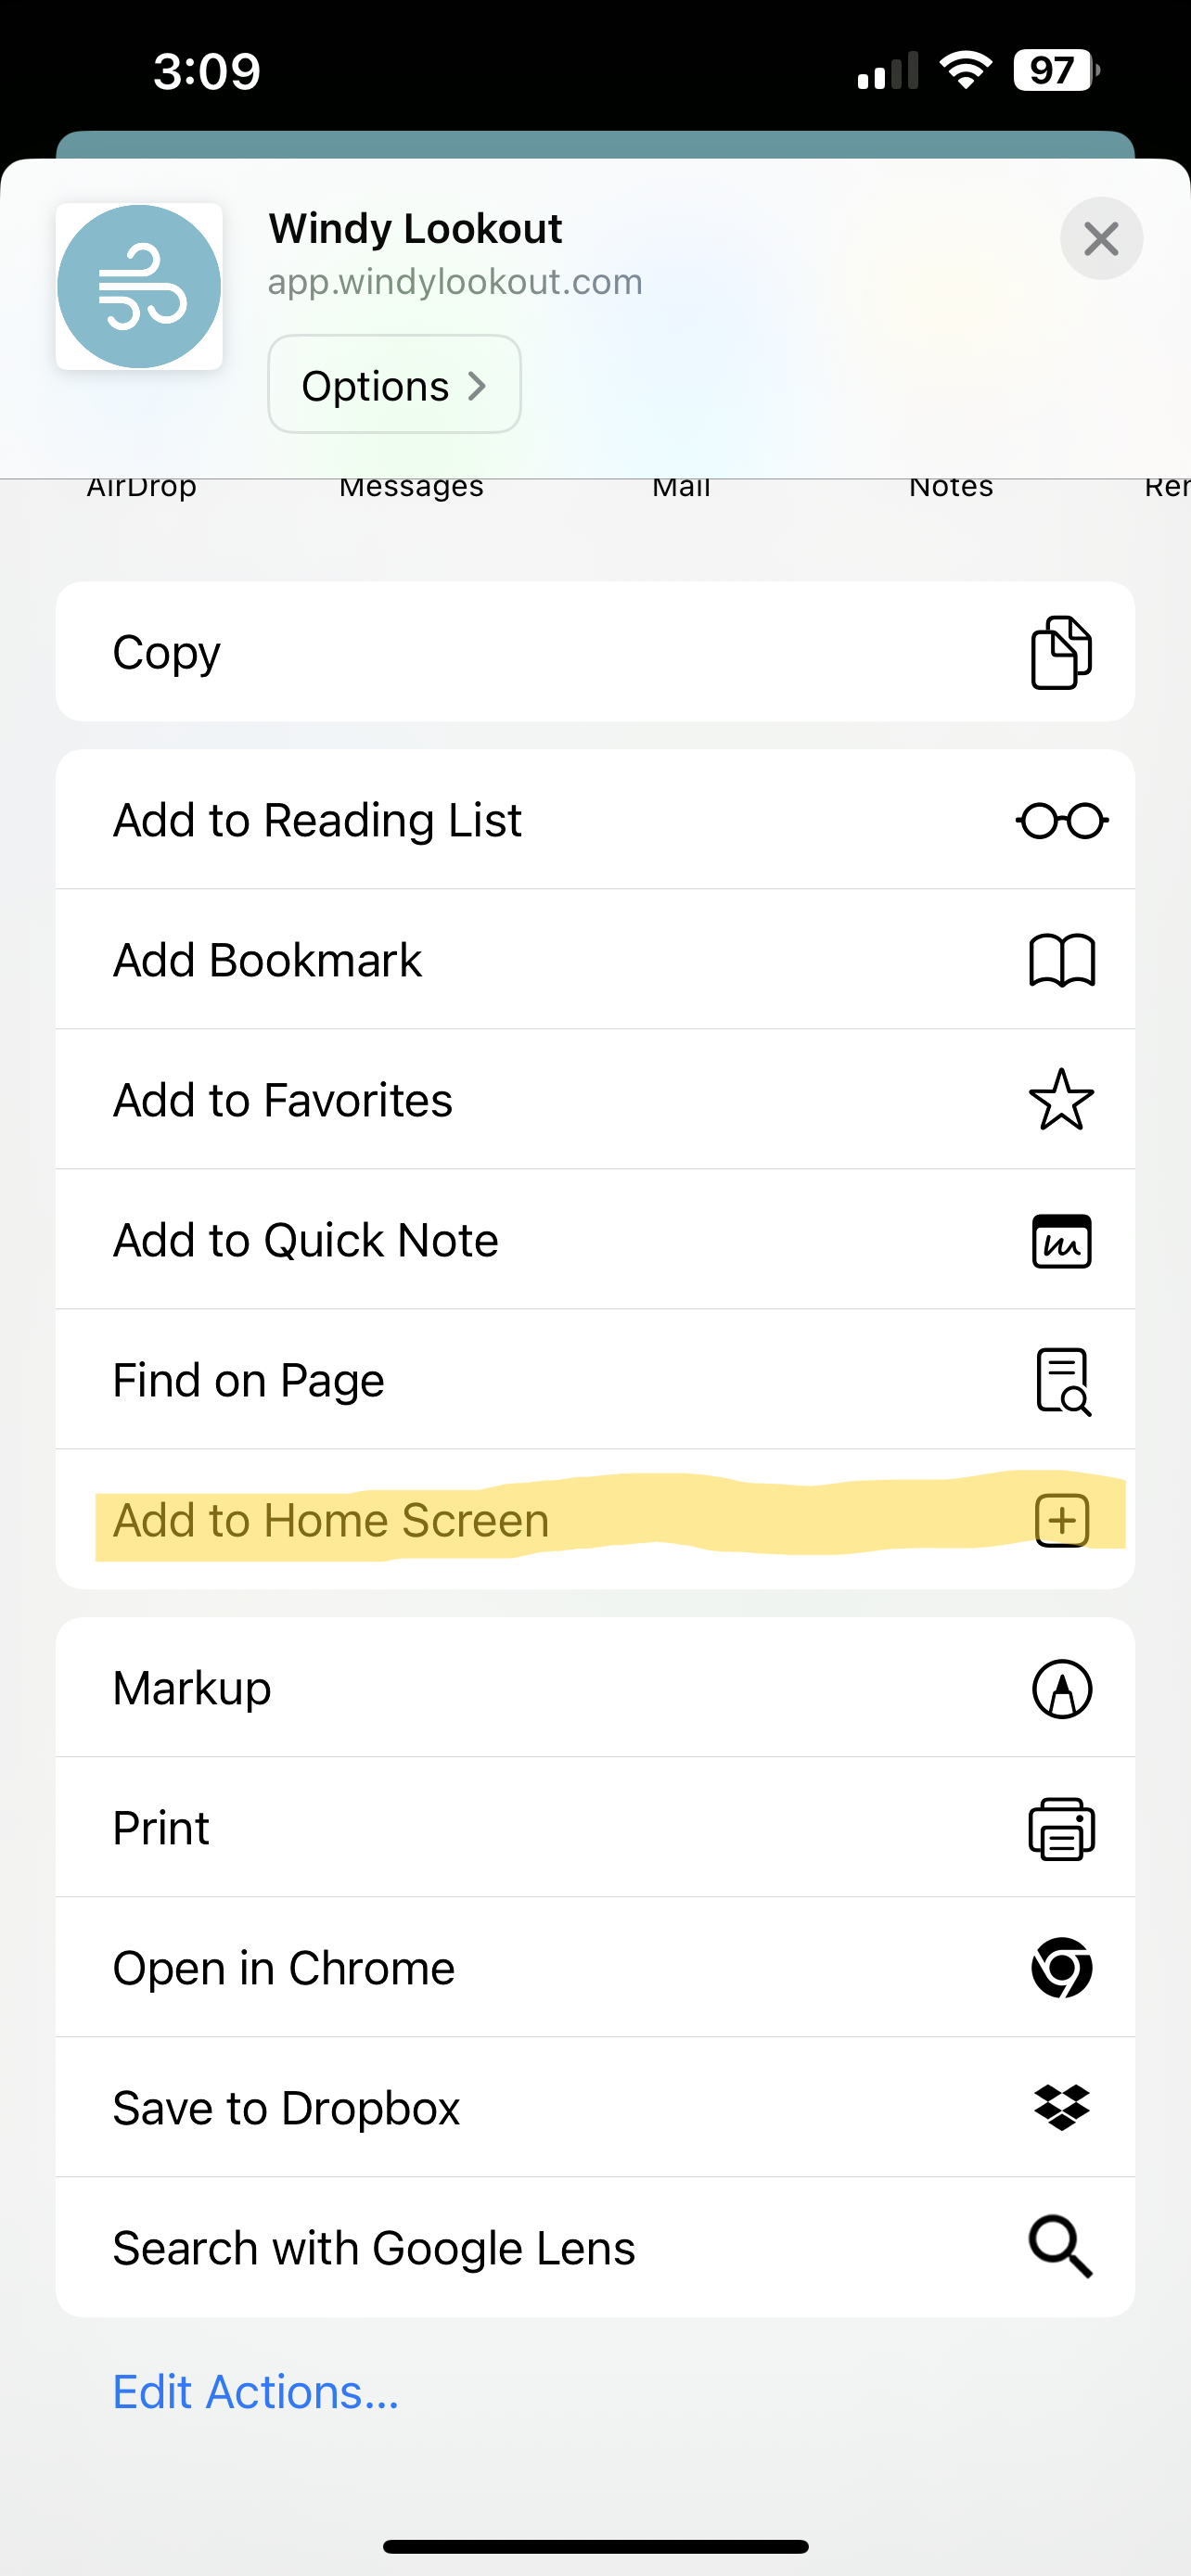
Task: Share via Messages
Action: pos(411,488)
